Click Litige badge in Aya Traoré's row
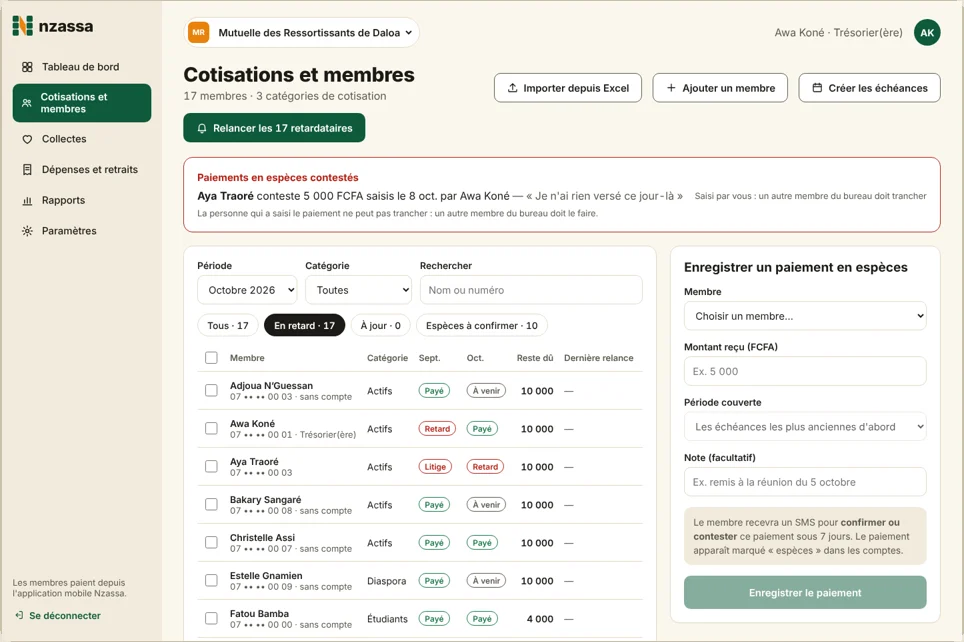 pyautogui.click(x=435, y=467)
